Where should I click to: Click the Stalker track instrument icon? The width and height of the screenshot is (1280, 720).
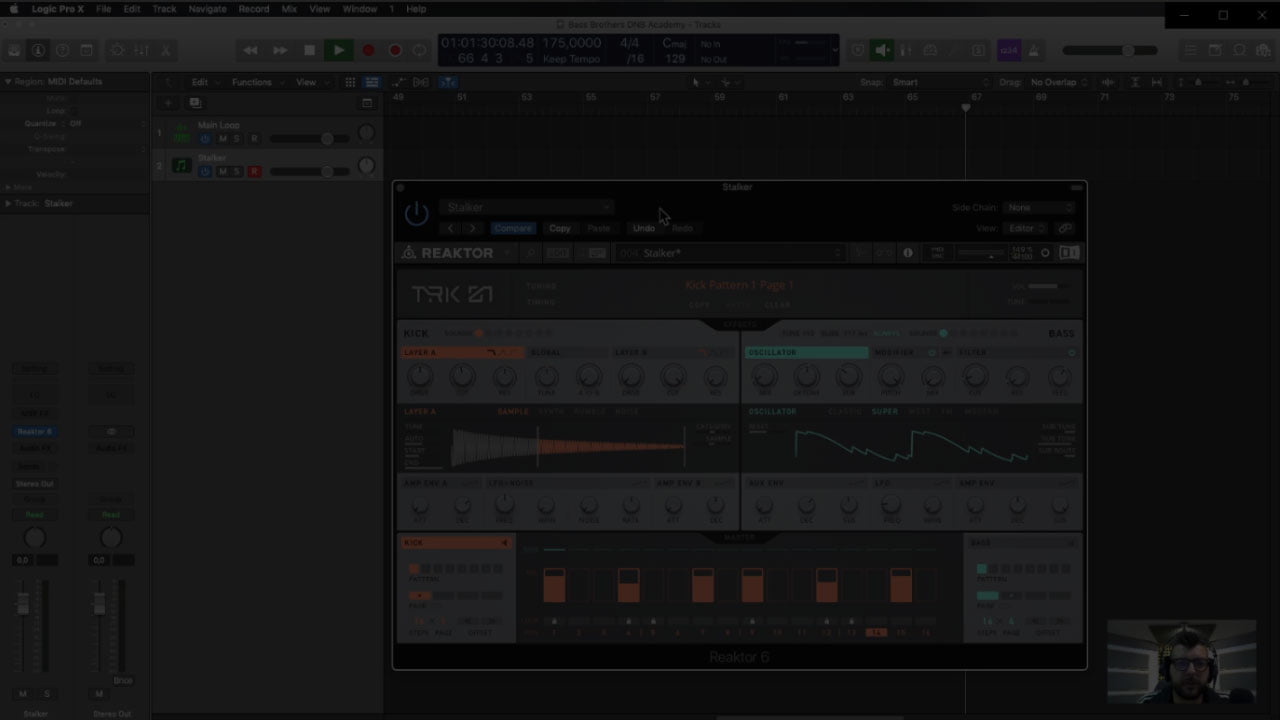(x=181, y=165)
